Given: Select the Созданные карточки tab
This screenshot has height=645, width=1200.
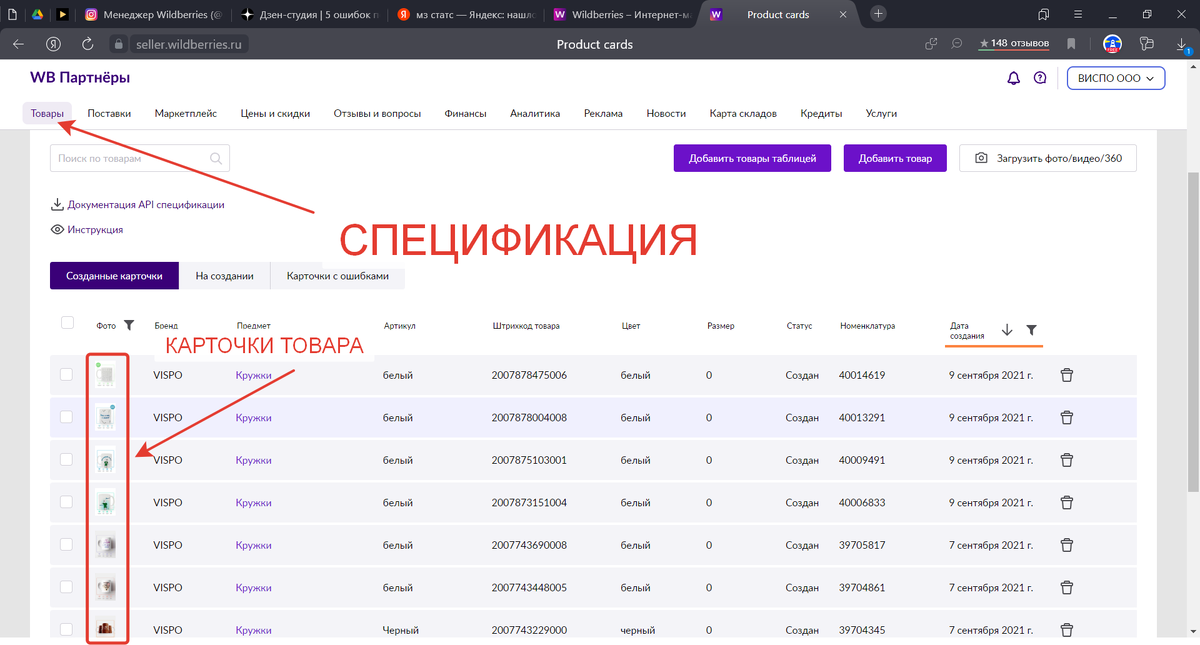Looking at the screenshot, I should (114, 276).
